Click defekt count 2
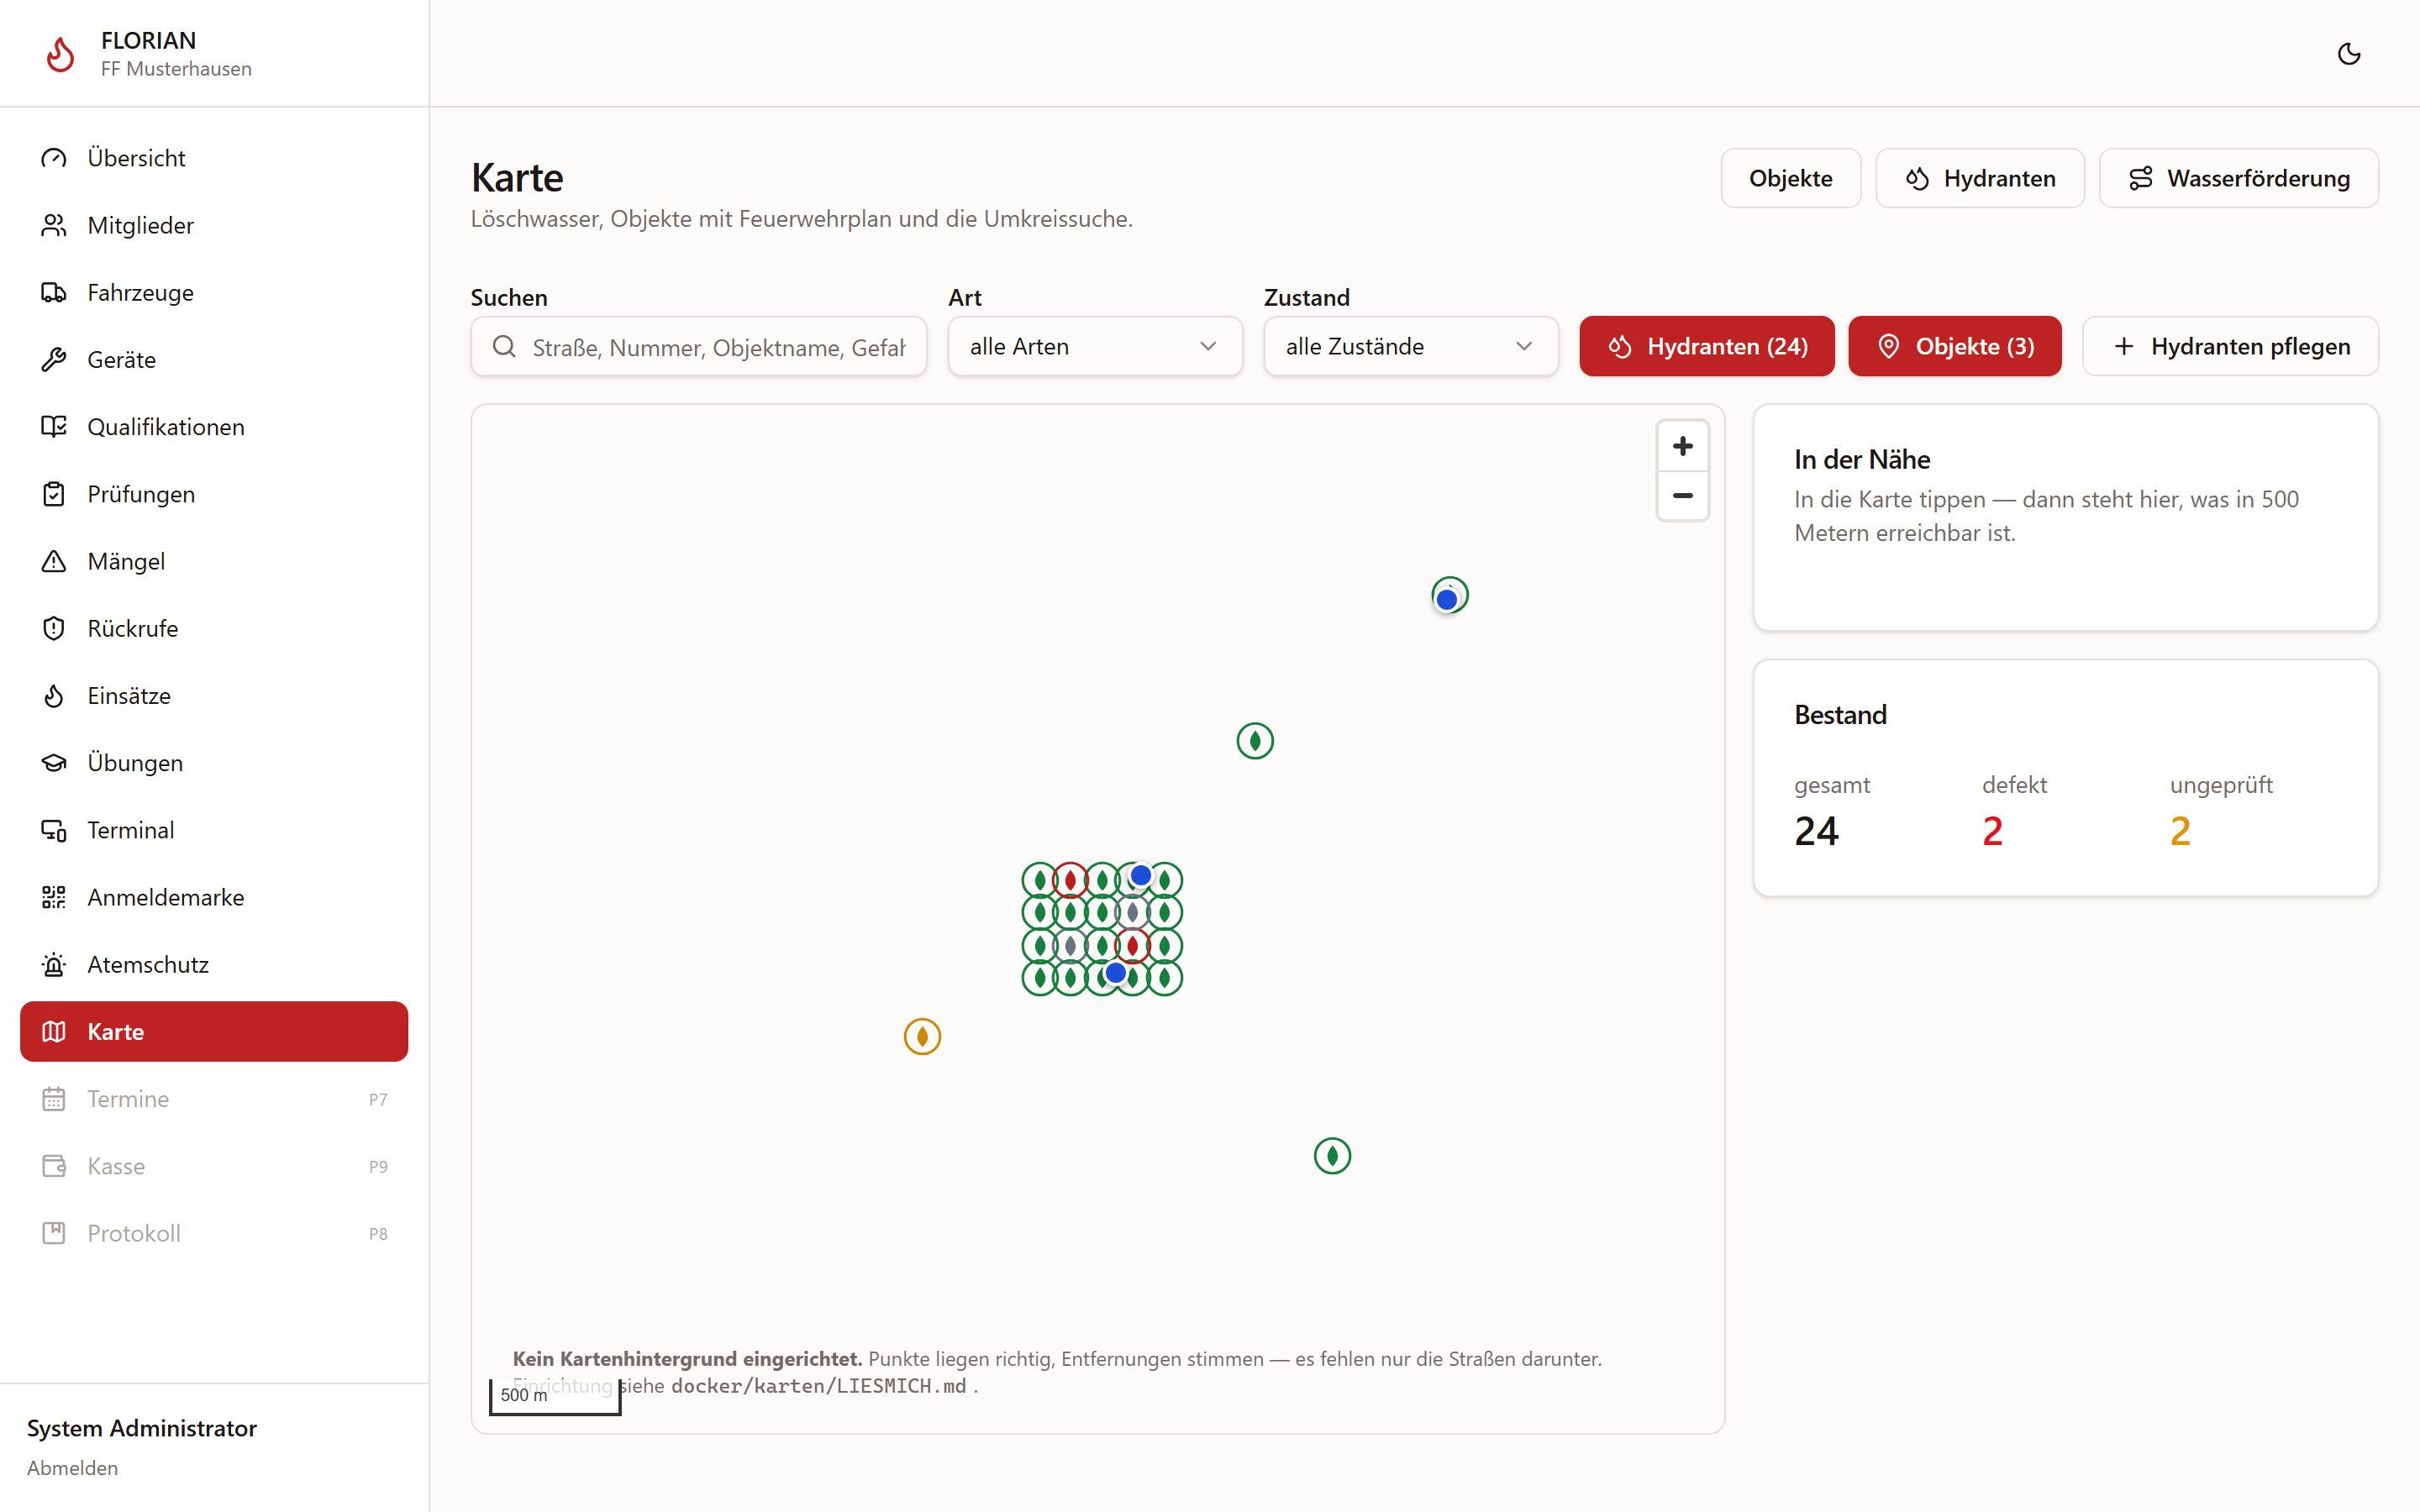The height and width of the screenshot is (1512, 2420). [x=1992, y=831]
